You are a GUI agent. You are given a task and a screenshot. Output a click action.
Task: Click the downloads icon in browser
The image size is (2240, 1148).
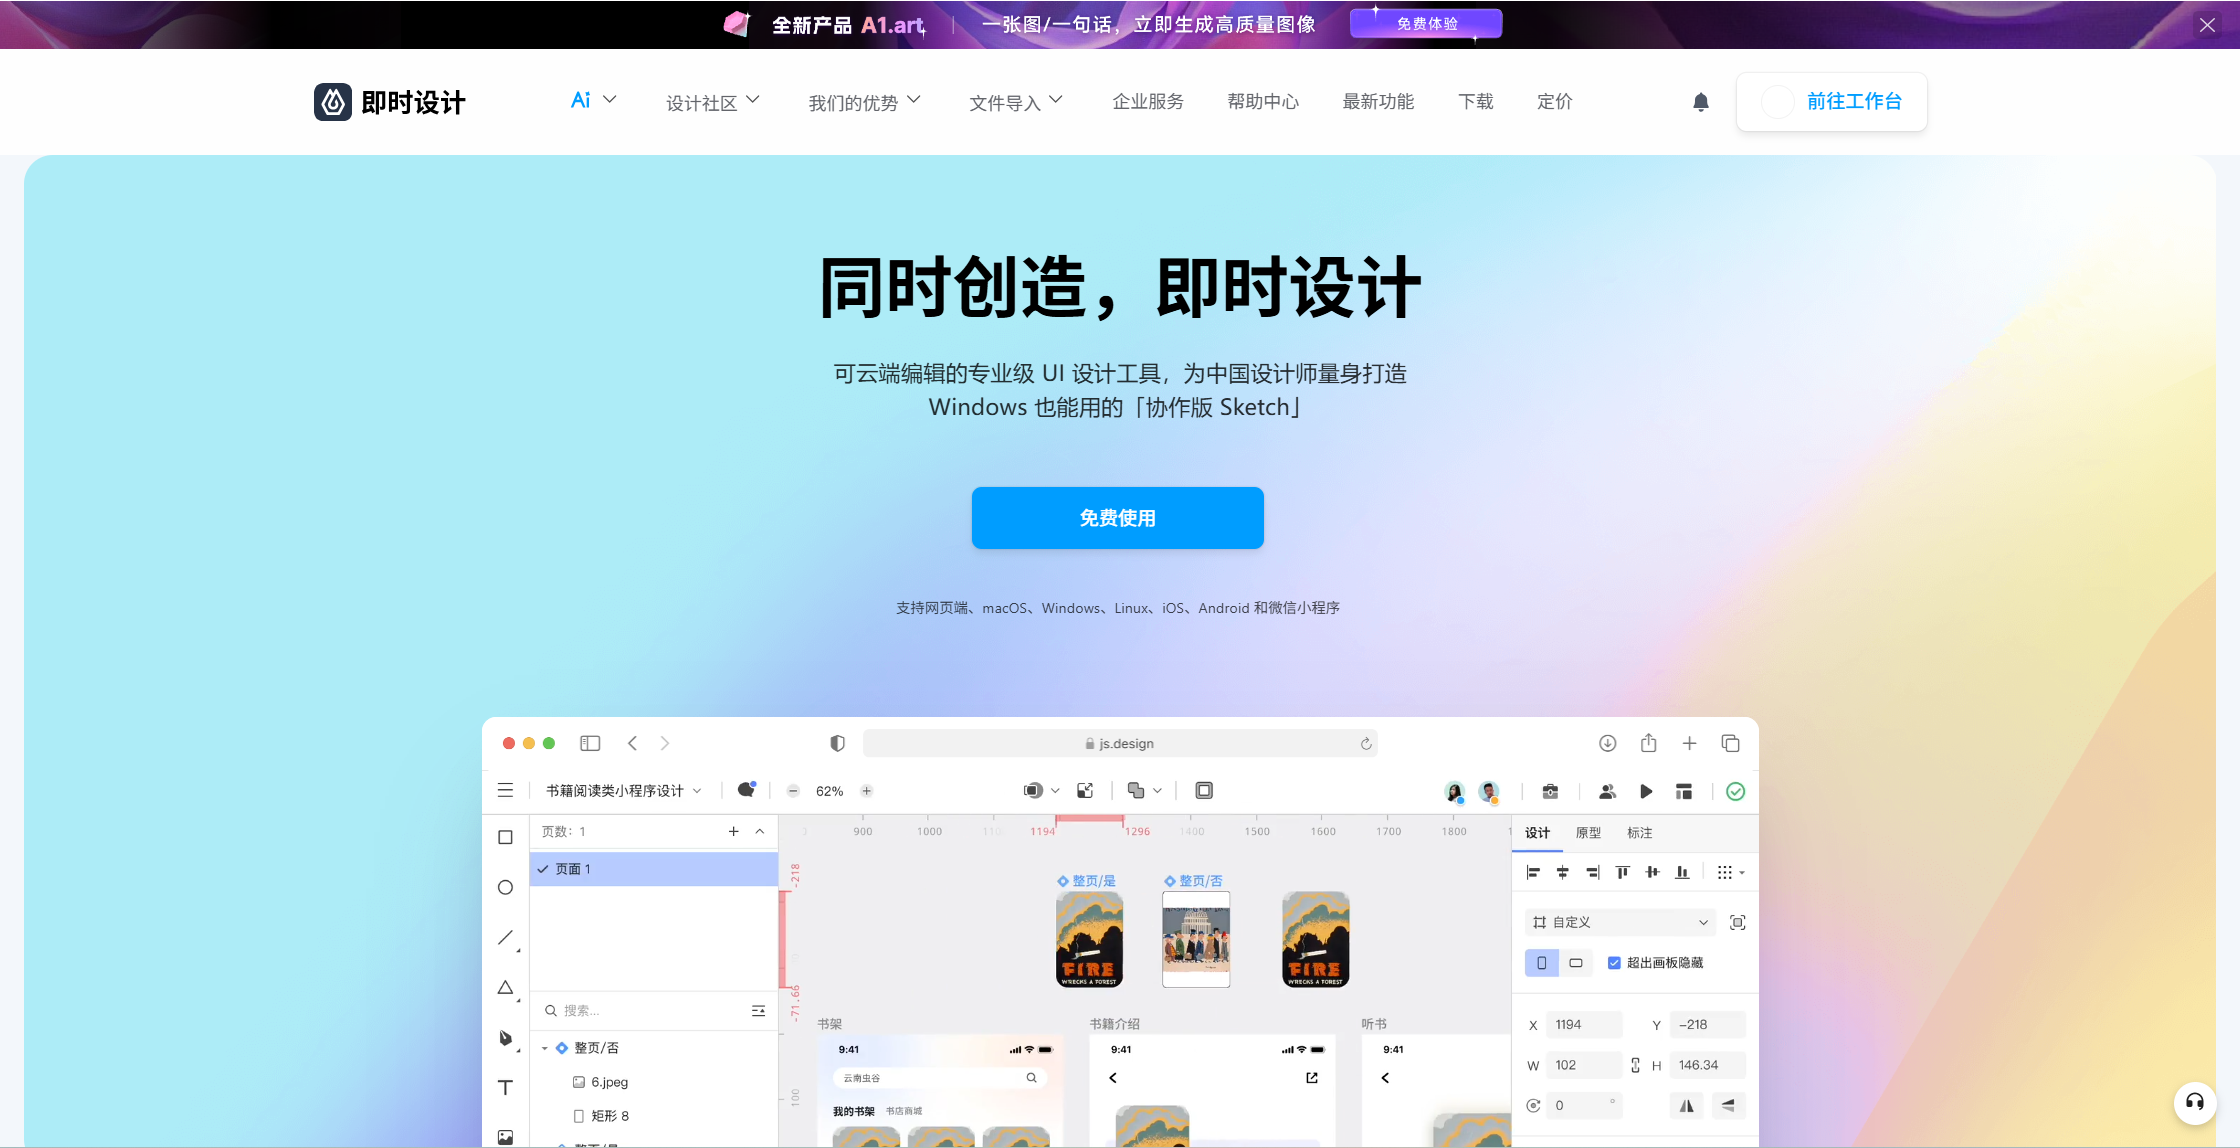(1608, 743)
